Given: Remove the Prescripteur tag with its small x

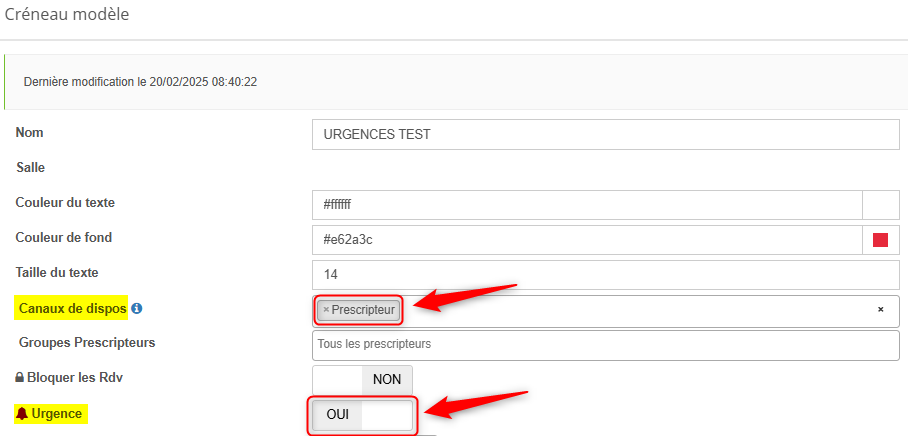Looking at the screenshot, I should click(326, 310).
